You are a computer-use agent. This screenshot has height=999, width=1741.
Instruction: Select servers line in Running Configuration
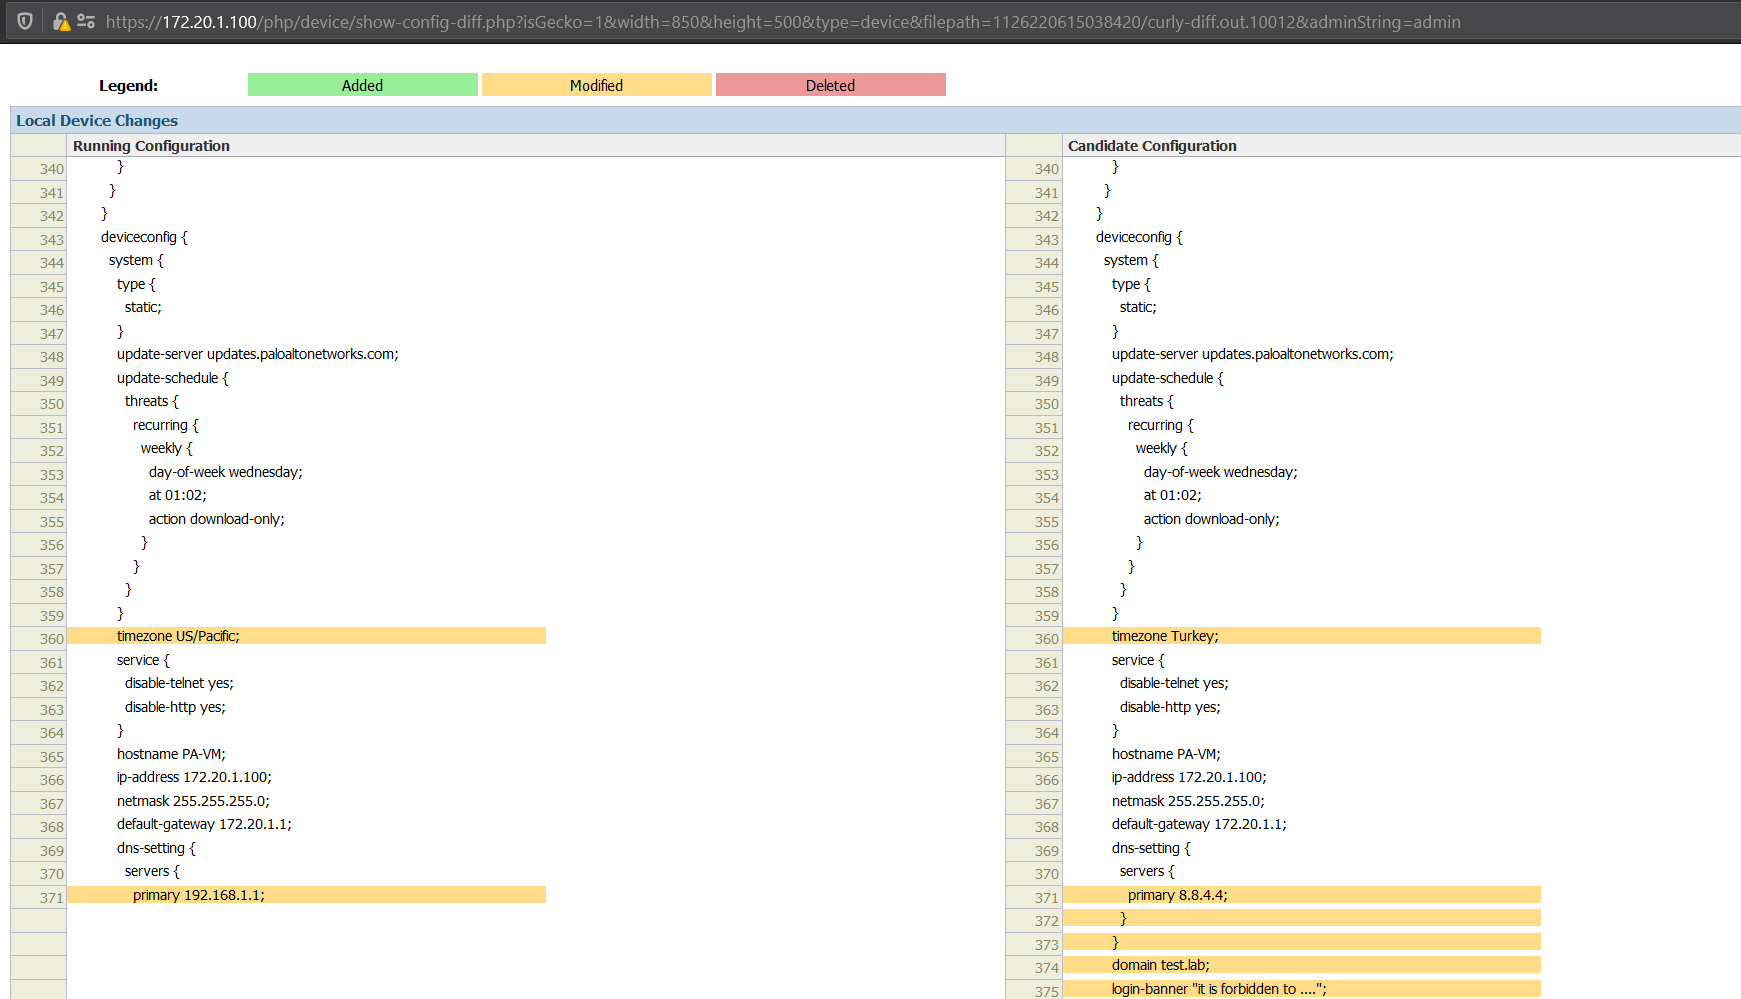152,871
